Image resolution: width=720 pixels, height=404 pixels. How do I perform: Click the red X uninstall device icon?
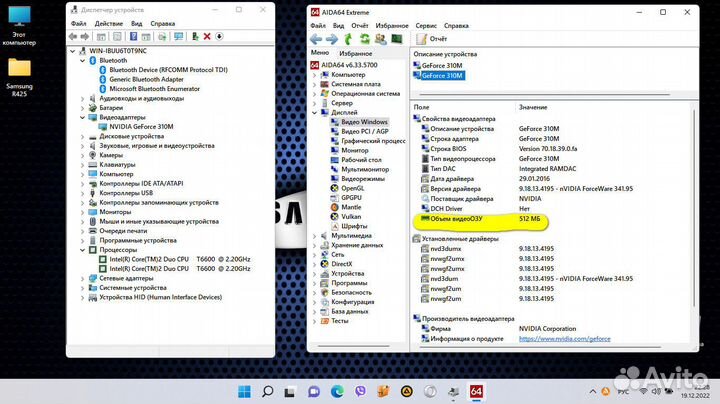(207, 36)
